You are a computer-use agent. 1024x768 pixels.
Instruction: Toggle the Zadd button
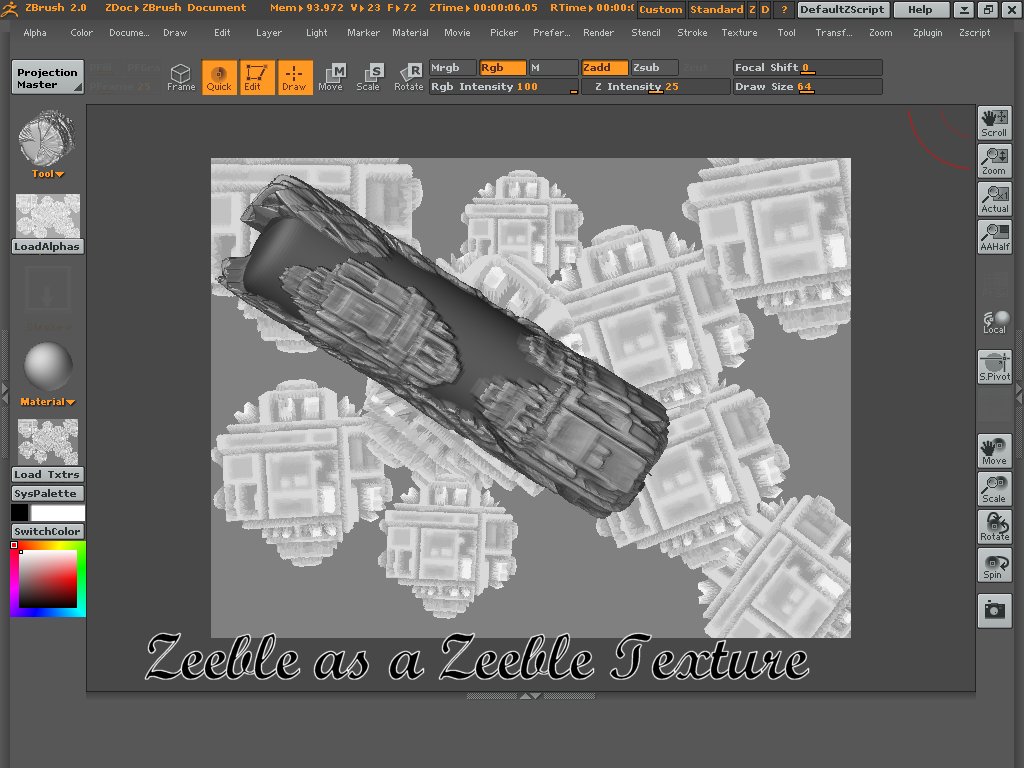tap(604, 68)
